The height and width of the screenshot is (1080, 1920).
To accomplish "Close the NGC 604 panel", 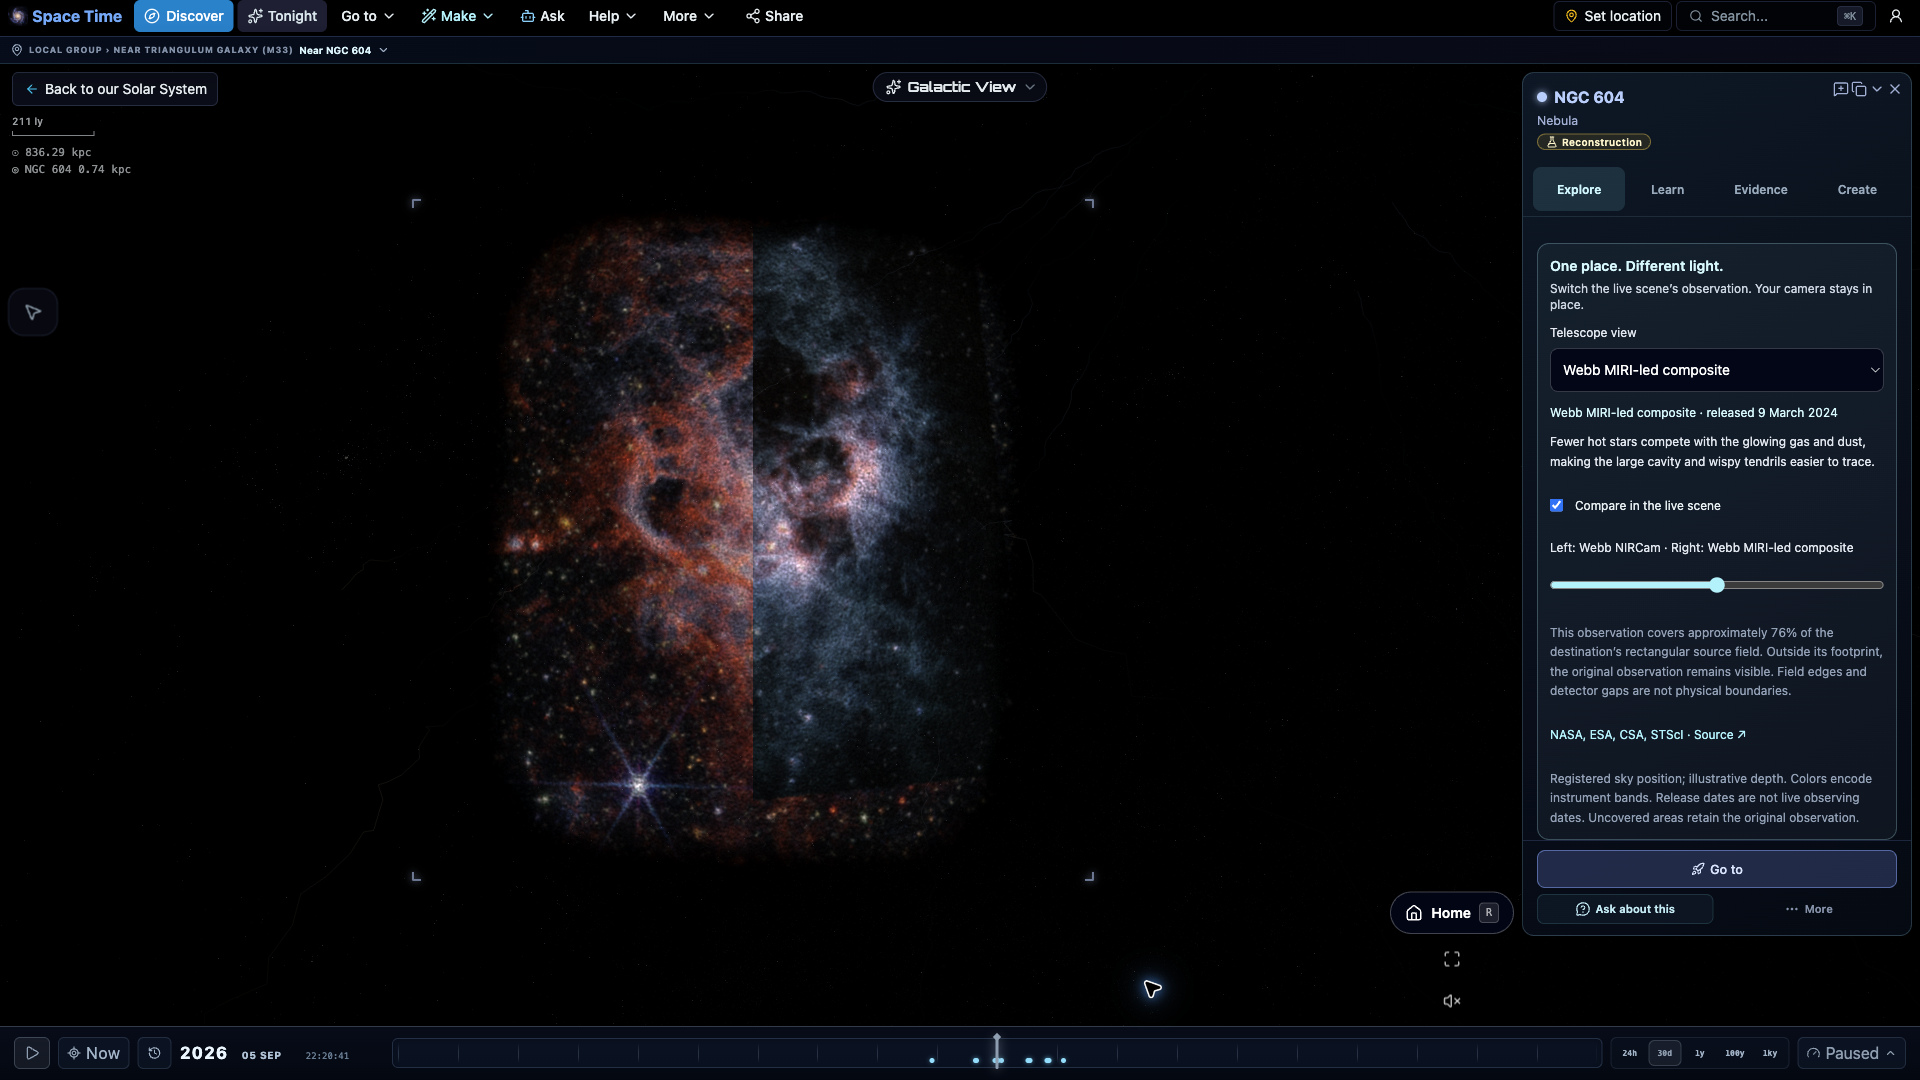I will point(1895,89).
